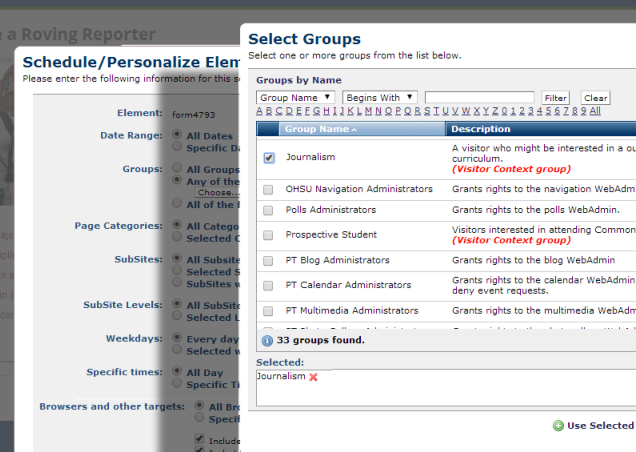Click the filter text input field
Screen dimensions: 636x452
tap(479, 97)
